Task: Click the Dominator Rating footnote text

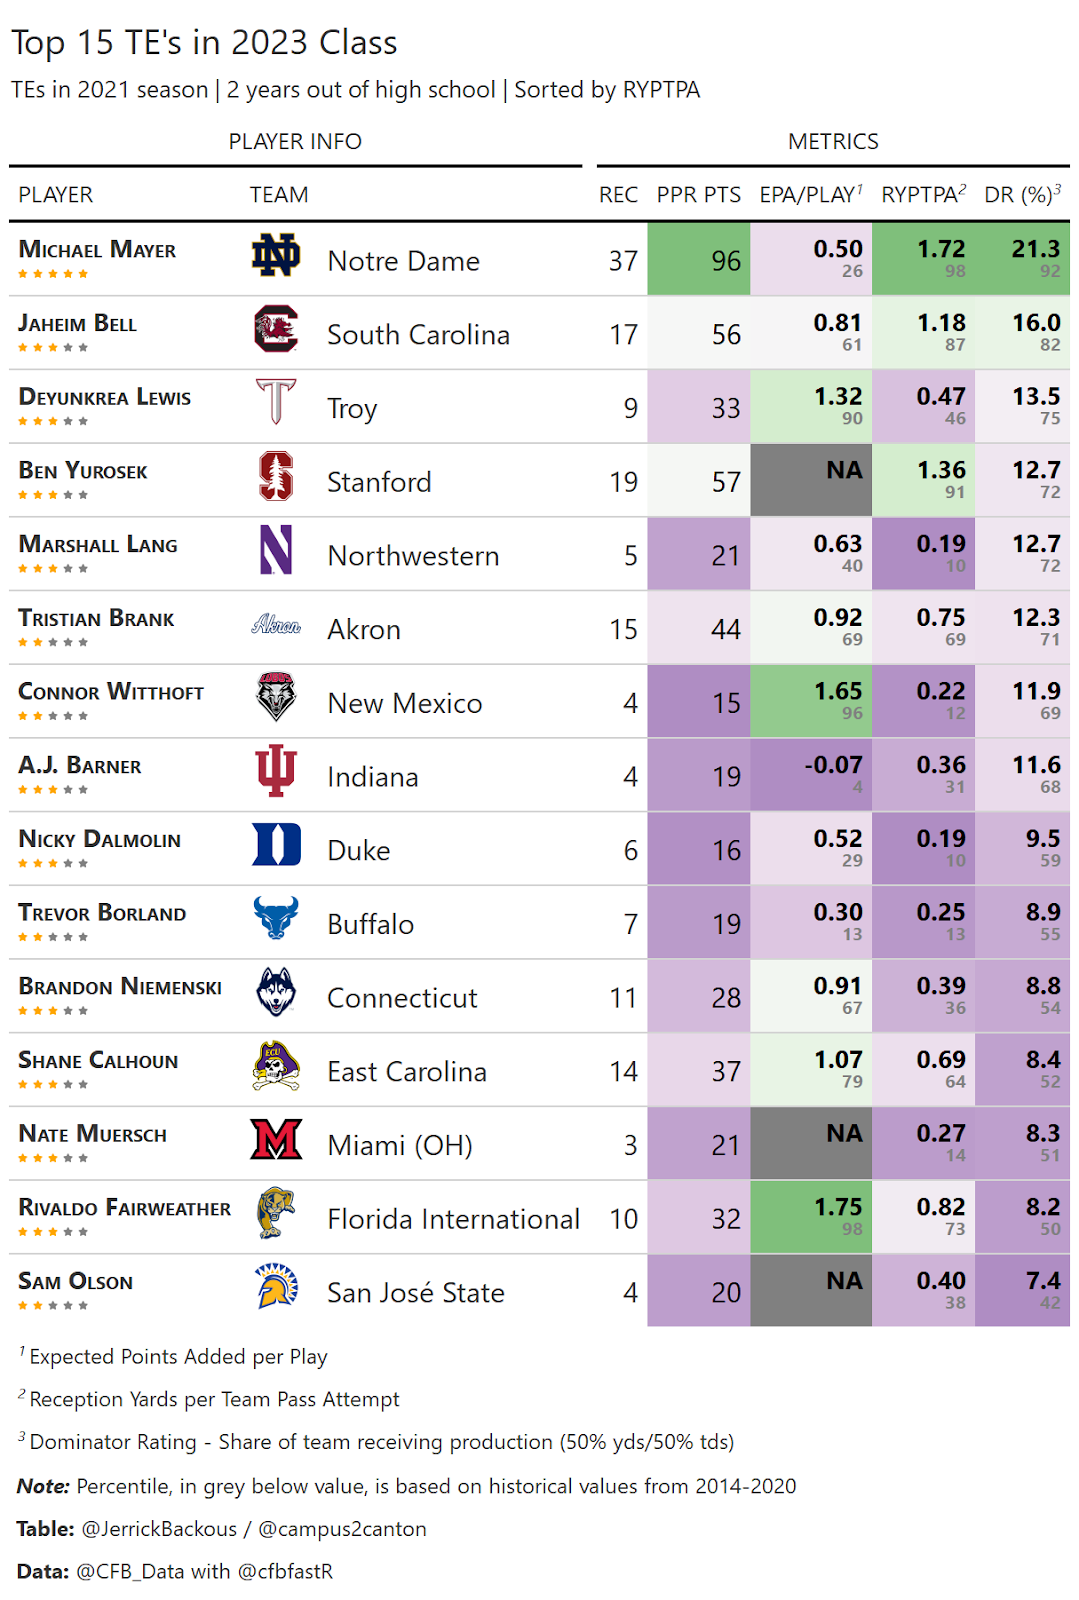Action: coord(381,1442)
